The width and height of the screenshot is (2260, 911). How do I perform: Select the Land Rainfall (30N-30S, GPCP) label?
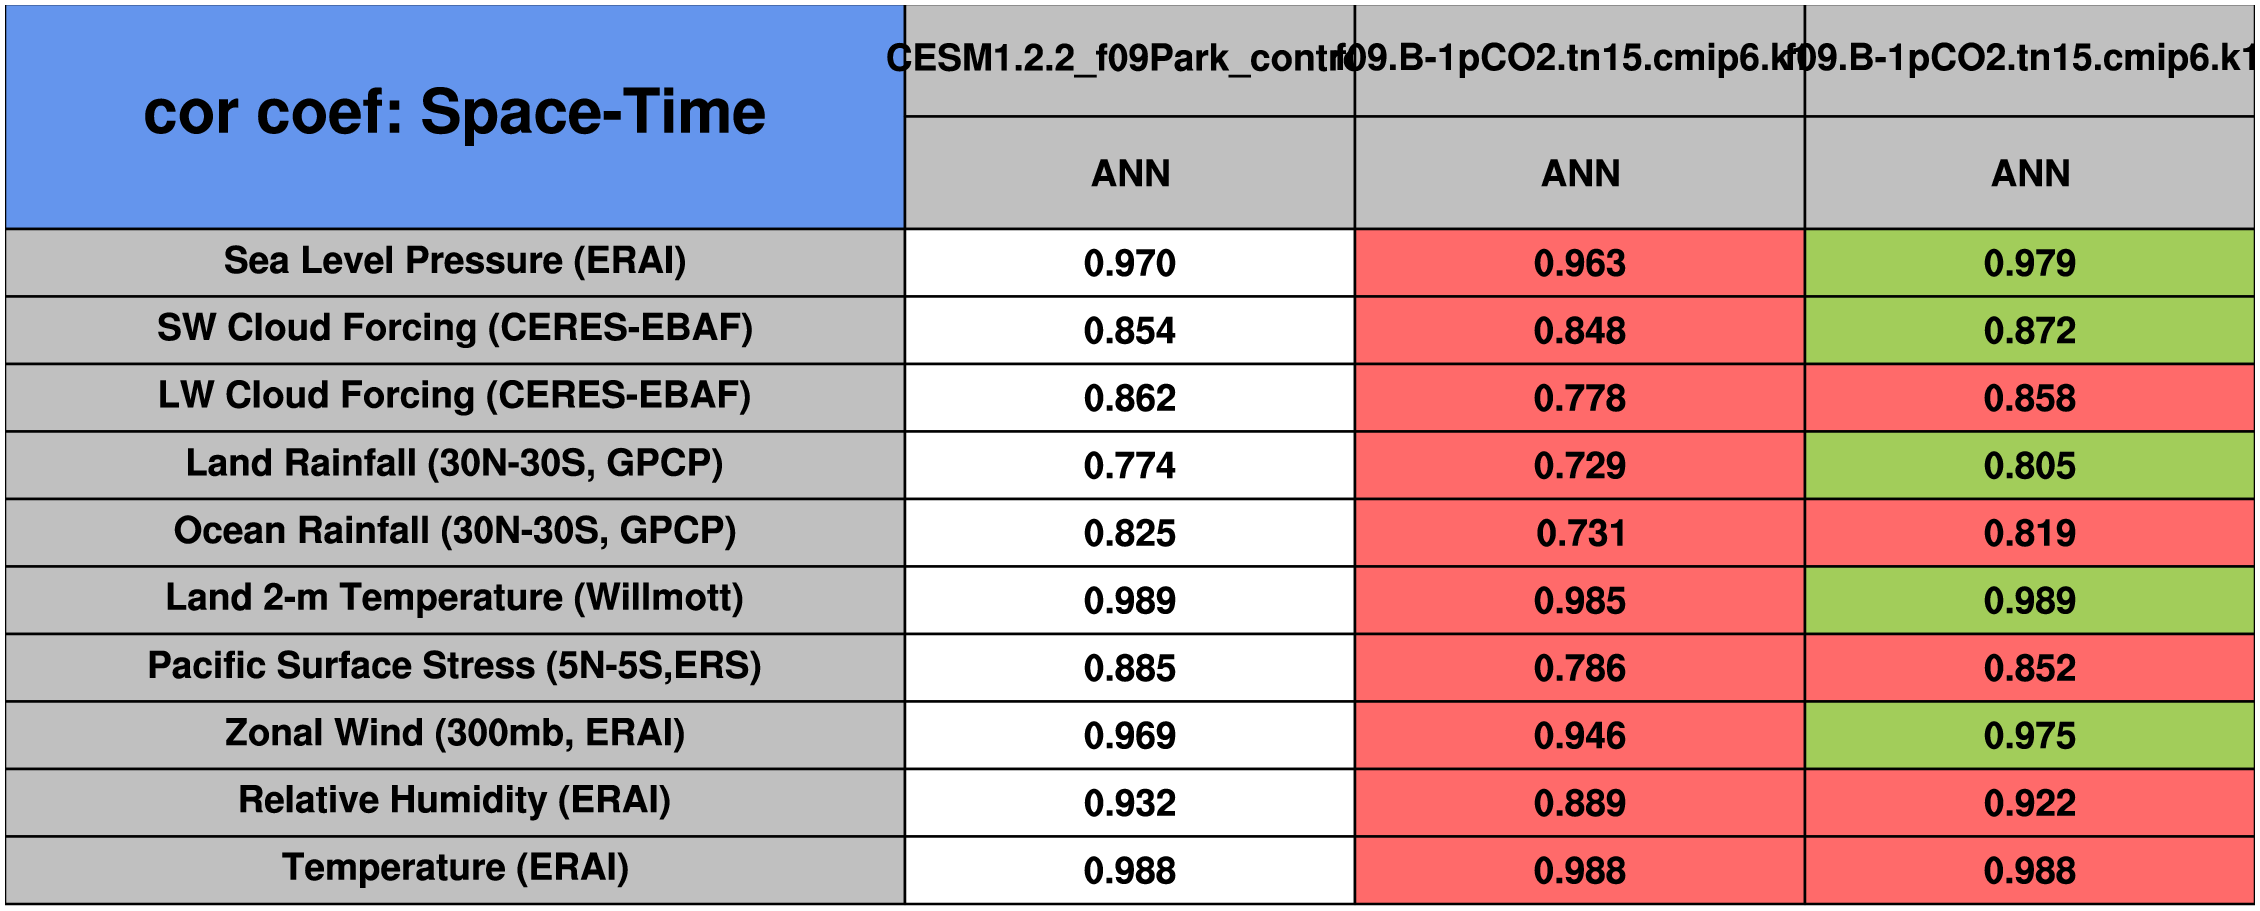(x=455, y=464)
